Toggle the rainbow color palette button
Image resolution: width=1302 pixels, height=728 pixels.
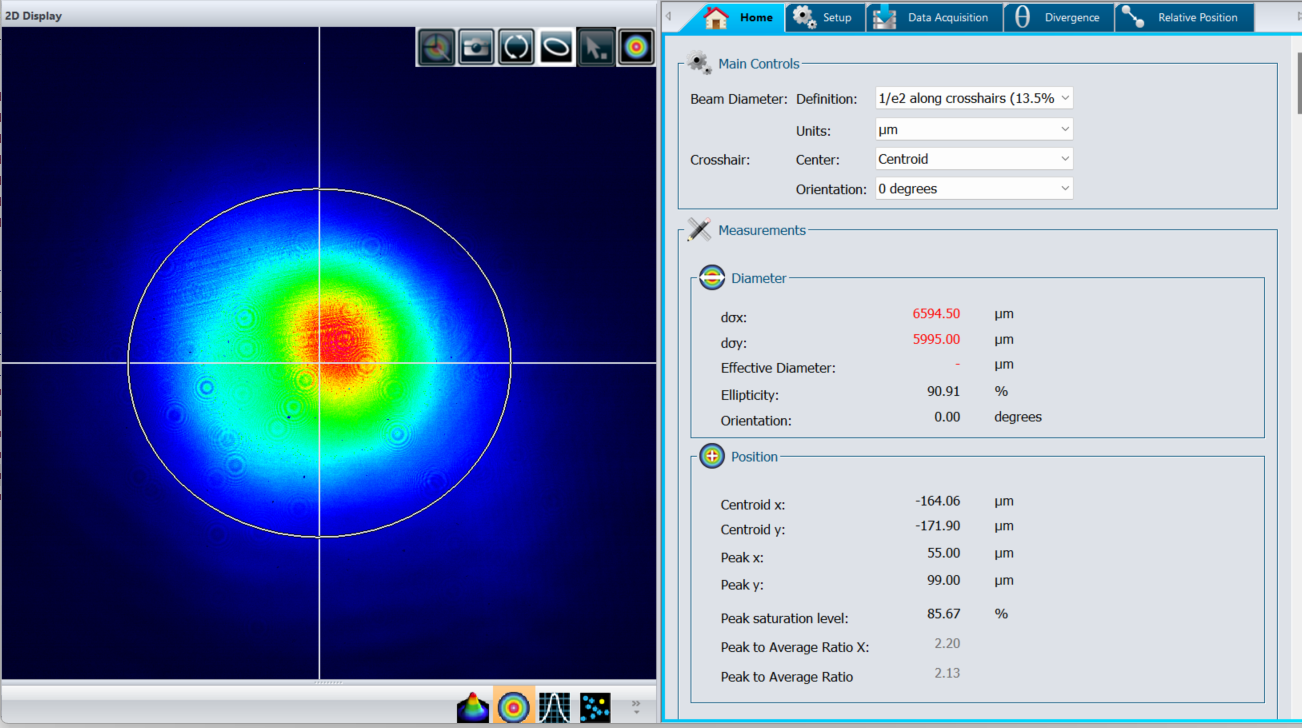pos(636,47)
